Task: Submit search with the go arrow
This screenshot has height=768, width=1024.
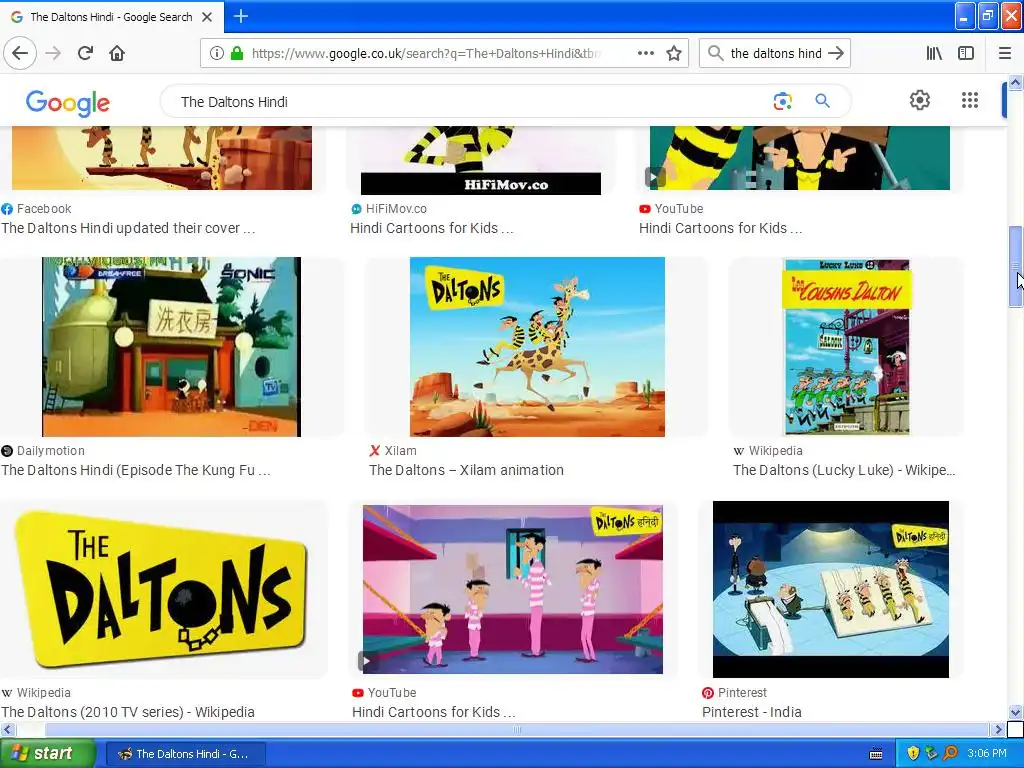Action: coord(836,54)
